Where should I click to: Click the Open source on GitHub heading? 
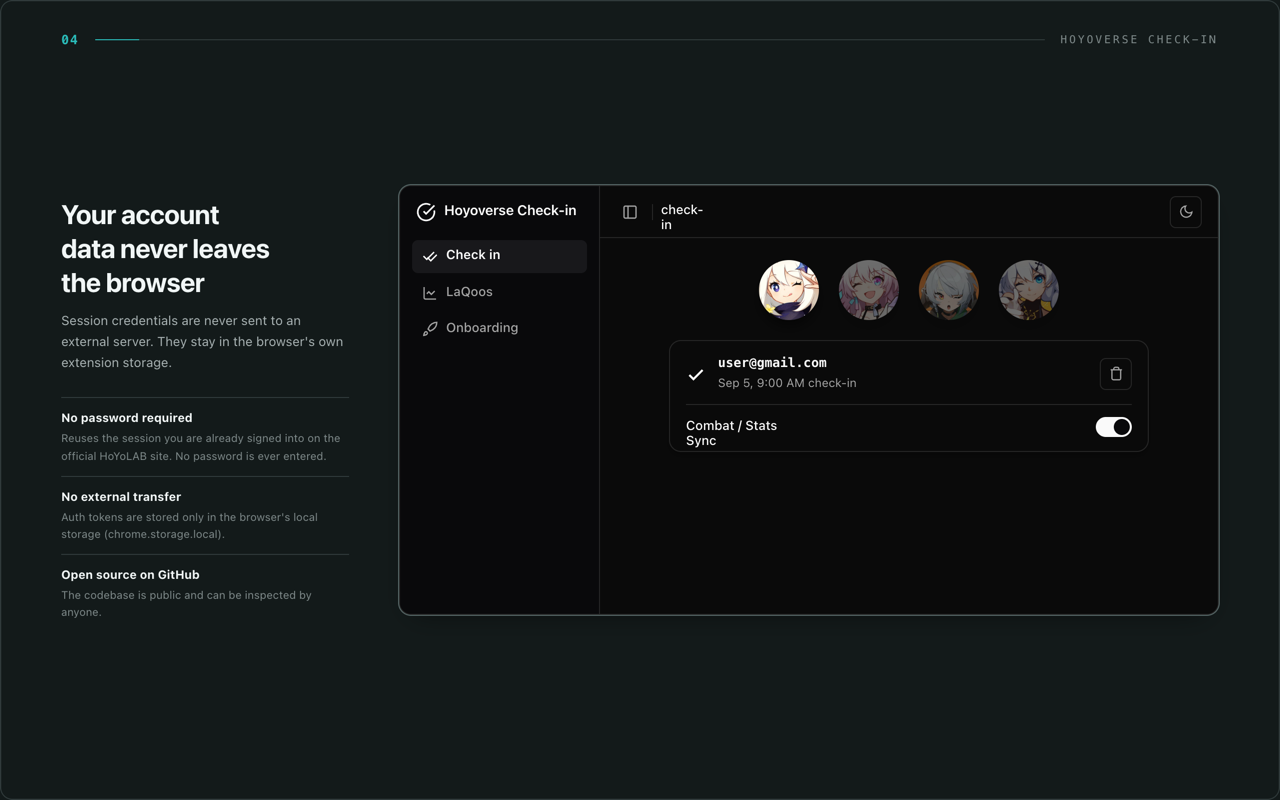click(130, 575)
